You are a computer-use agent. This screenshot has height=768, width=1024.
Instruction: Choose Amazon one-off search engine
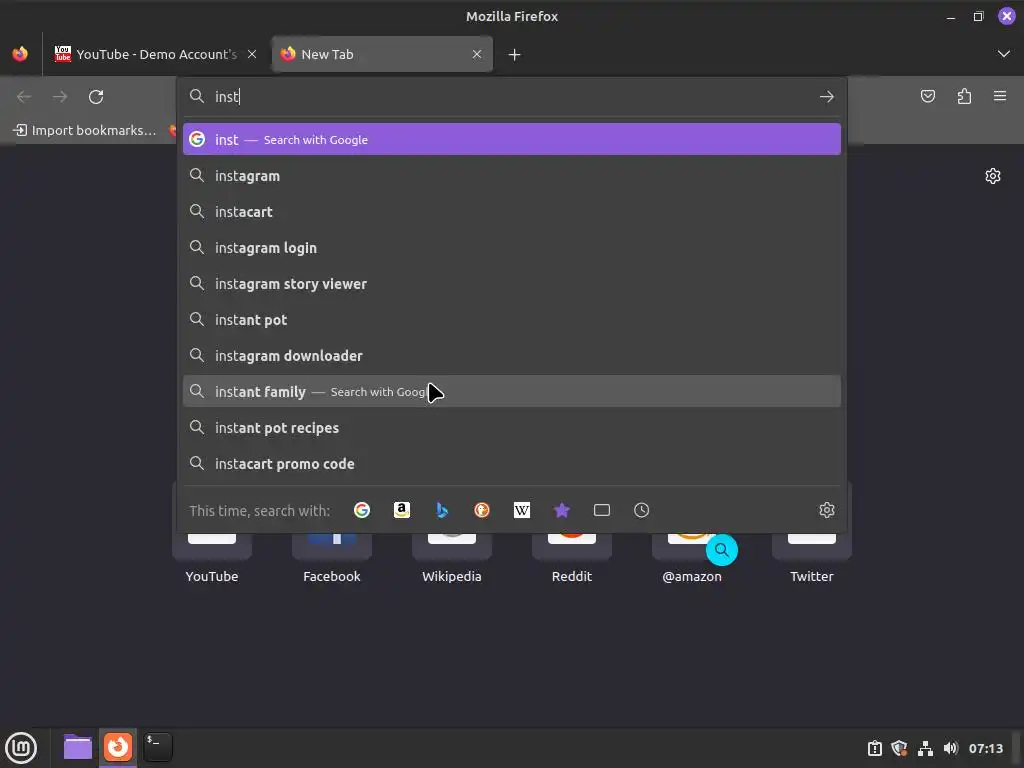click(x=402, y=510)
